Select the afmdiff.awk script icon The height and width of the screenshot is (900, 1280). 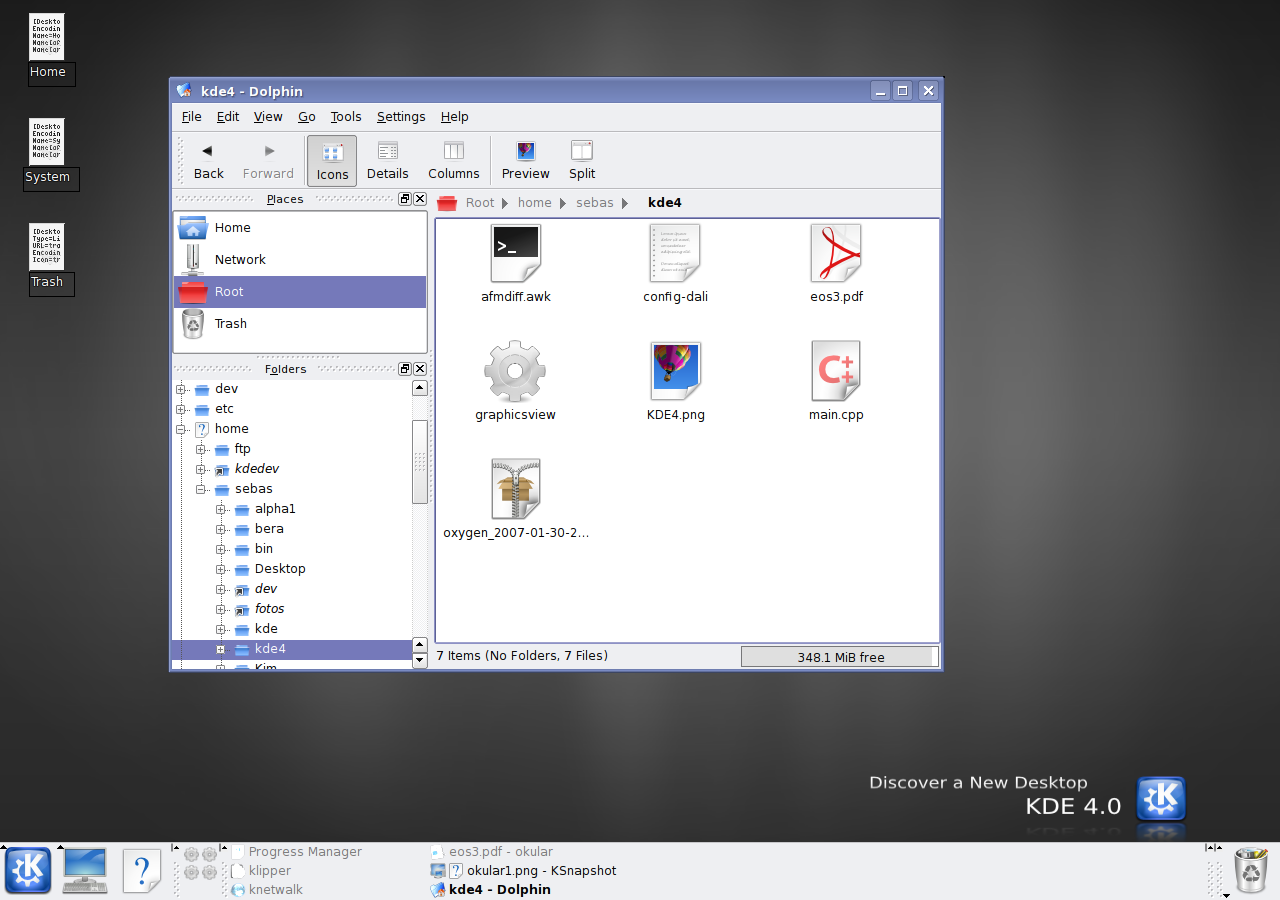click(516, 255)
